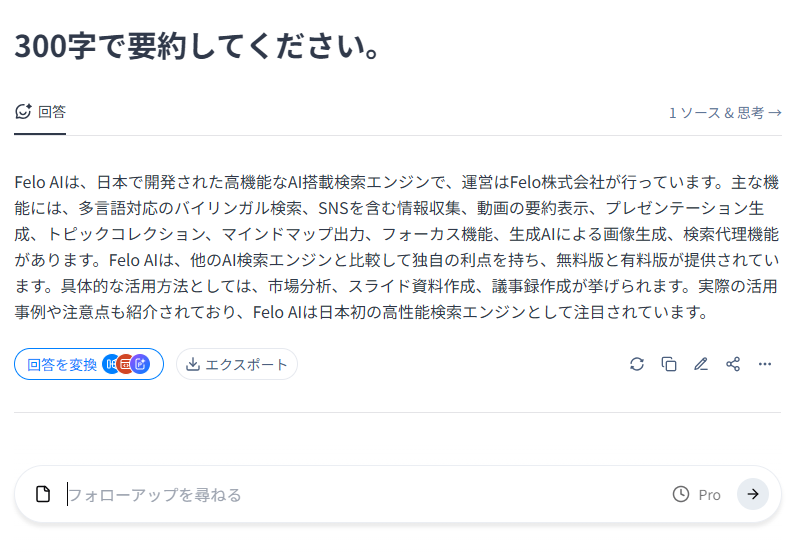Share this answer via the share icon
This screenshot has height=552, width=794.
(x=733, y=364)
